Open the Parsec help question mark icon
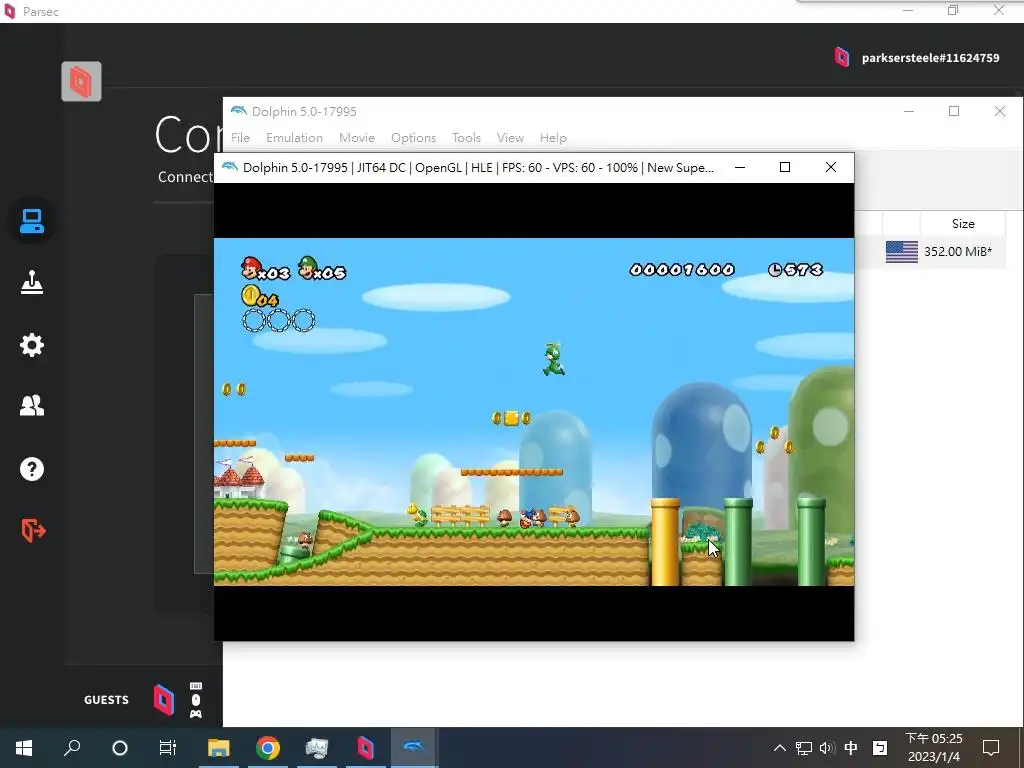Viewport: 1024px width, 768px height. 31,469
